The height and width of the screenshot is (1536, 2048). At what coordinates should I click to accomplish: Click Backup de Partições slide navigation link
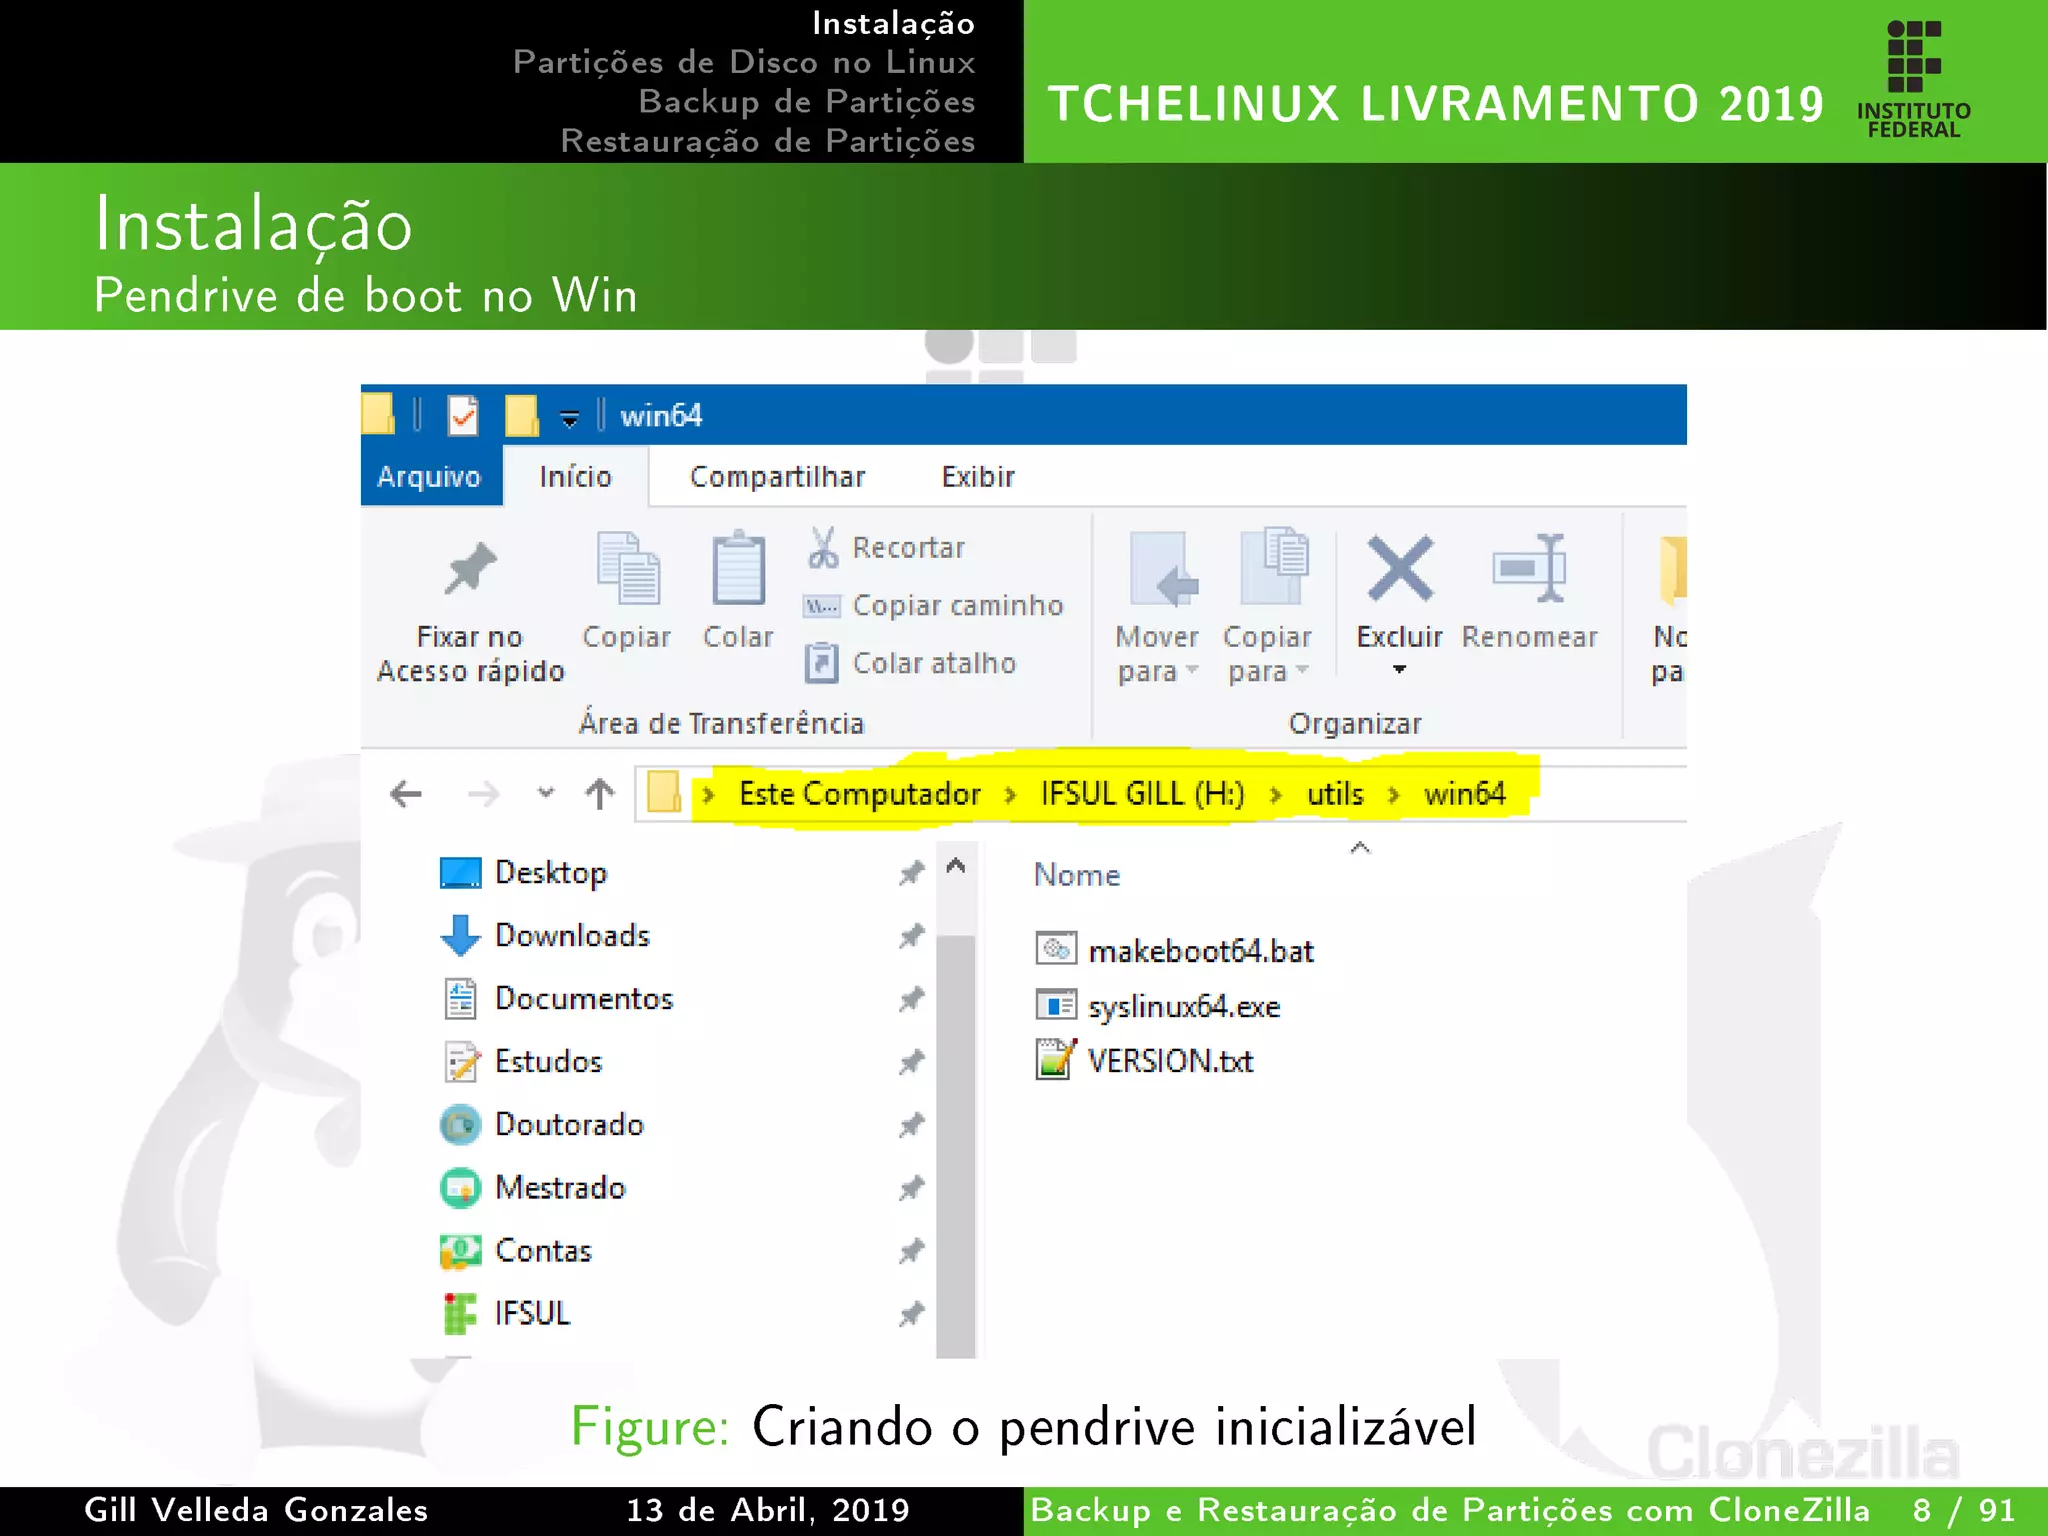pyautogui.click(x=806, y=101)
